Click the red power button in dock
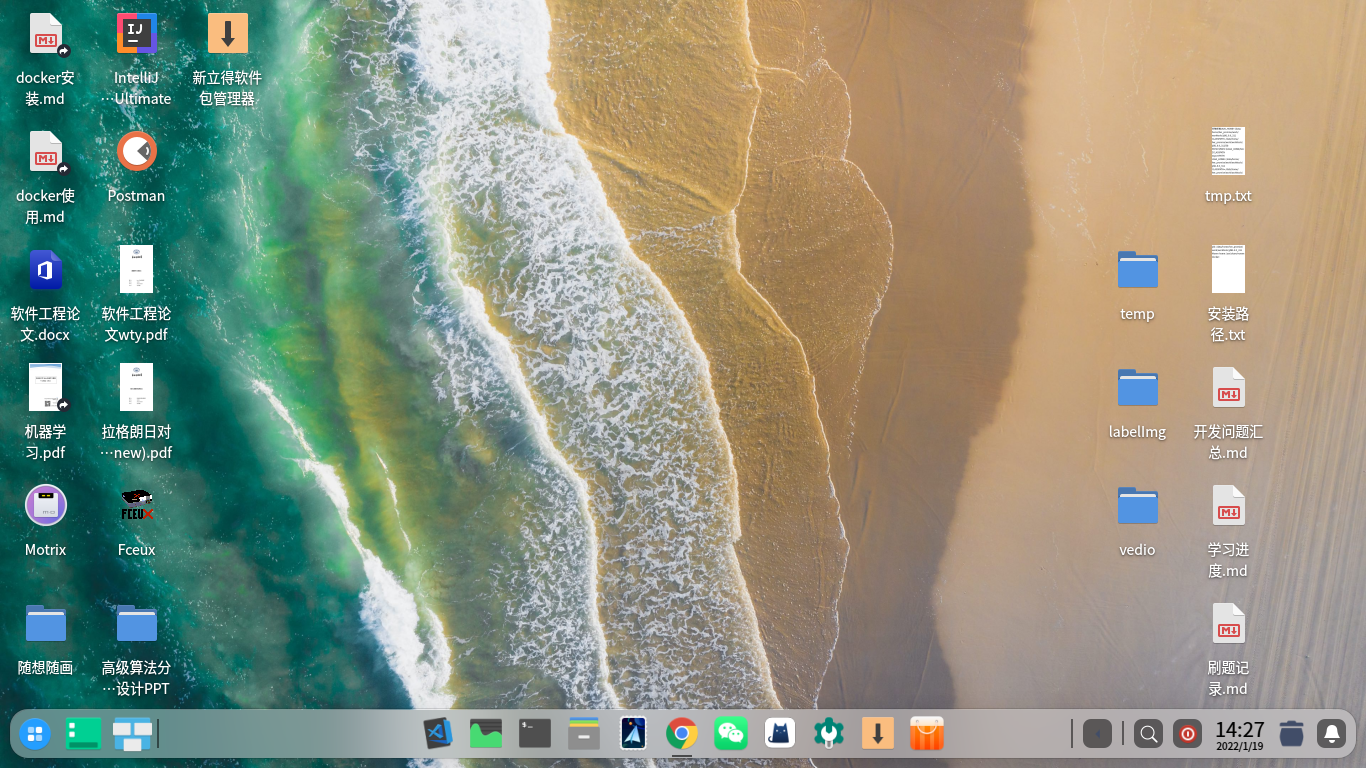The width and height of the screenshot is (1366, 768). (1187, 734)
